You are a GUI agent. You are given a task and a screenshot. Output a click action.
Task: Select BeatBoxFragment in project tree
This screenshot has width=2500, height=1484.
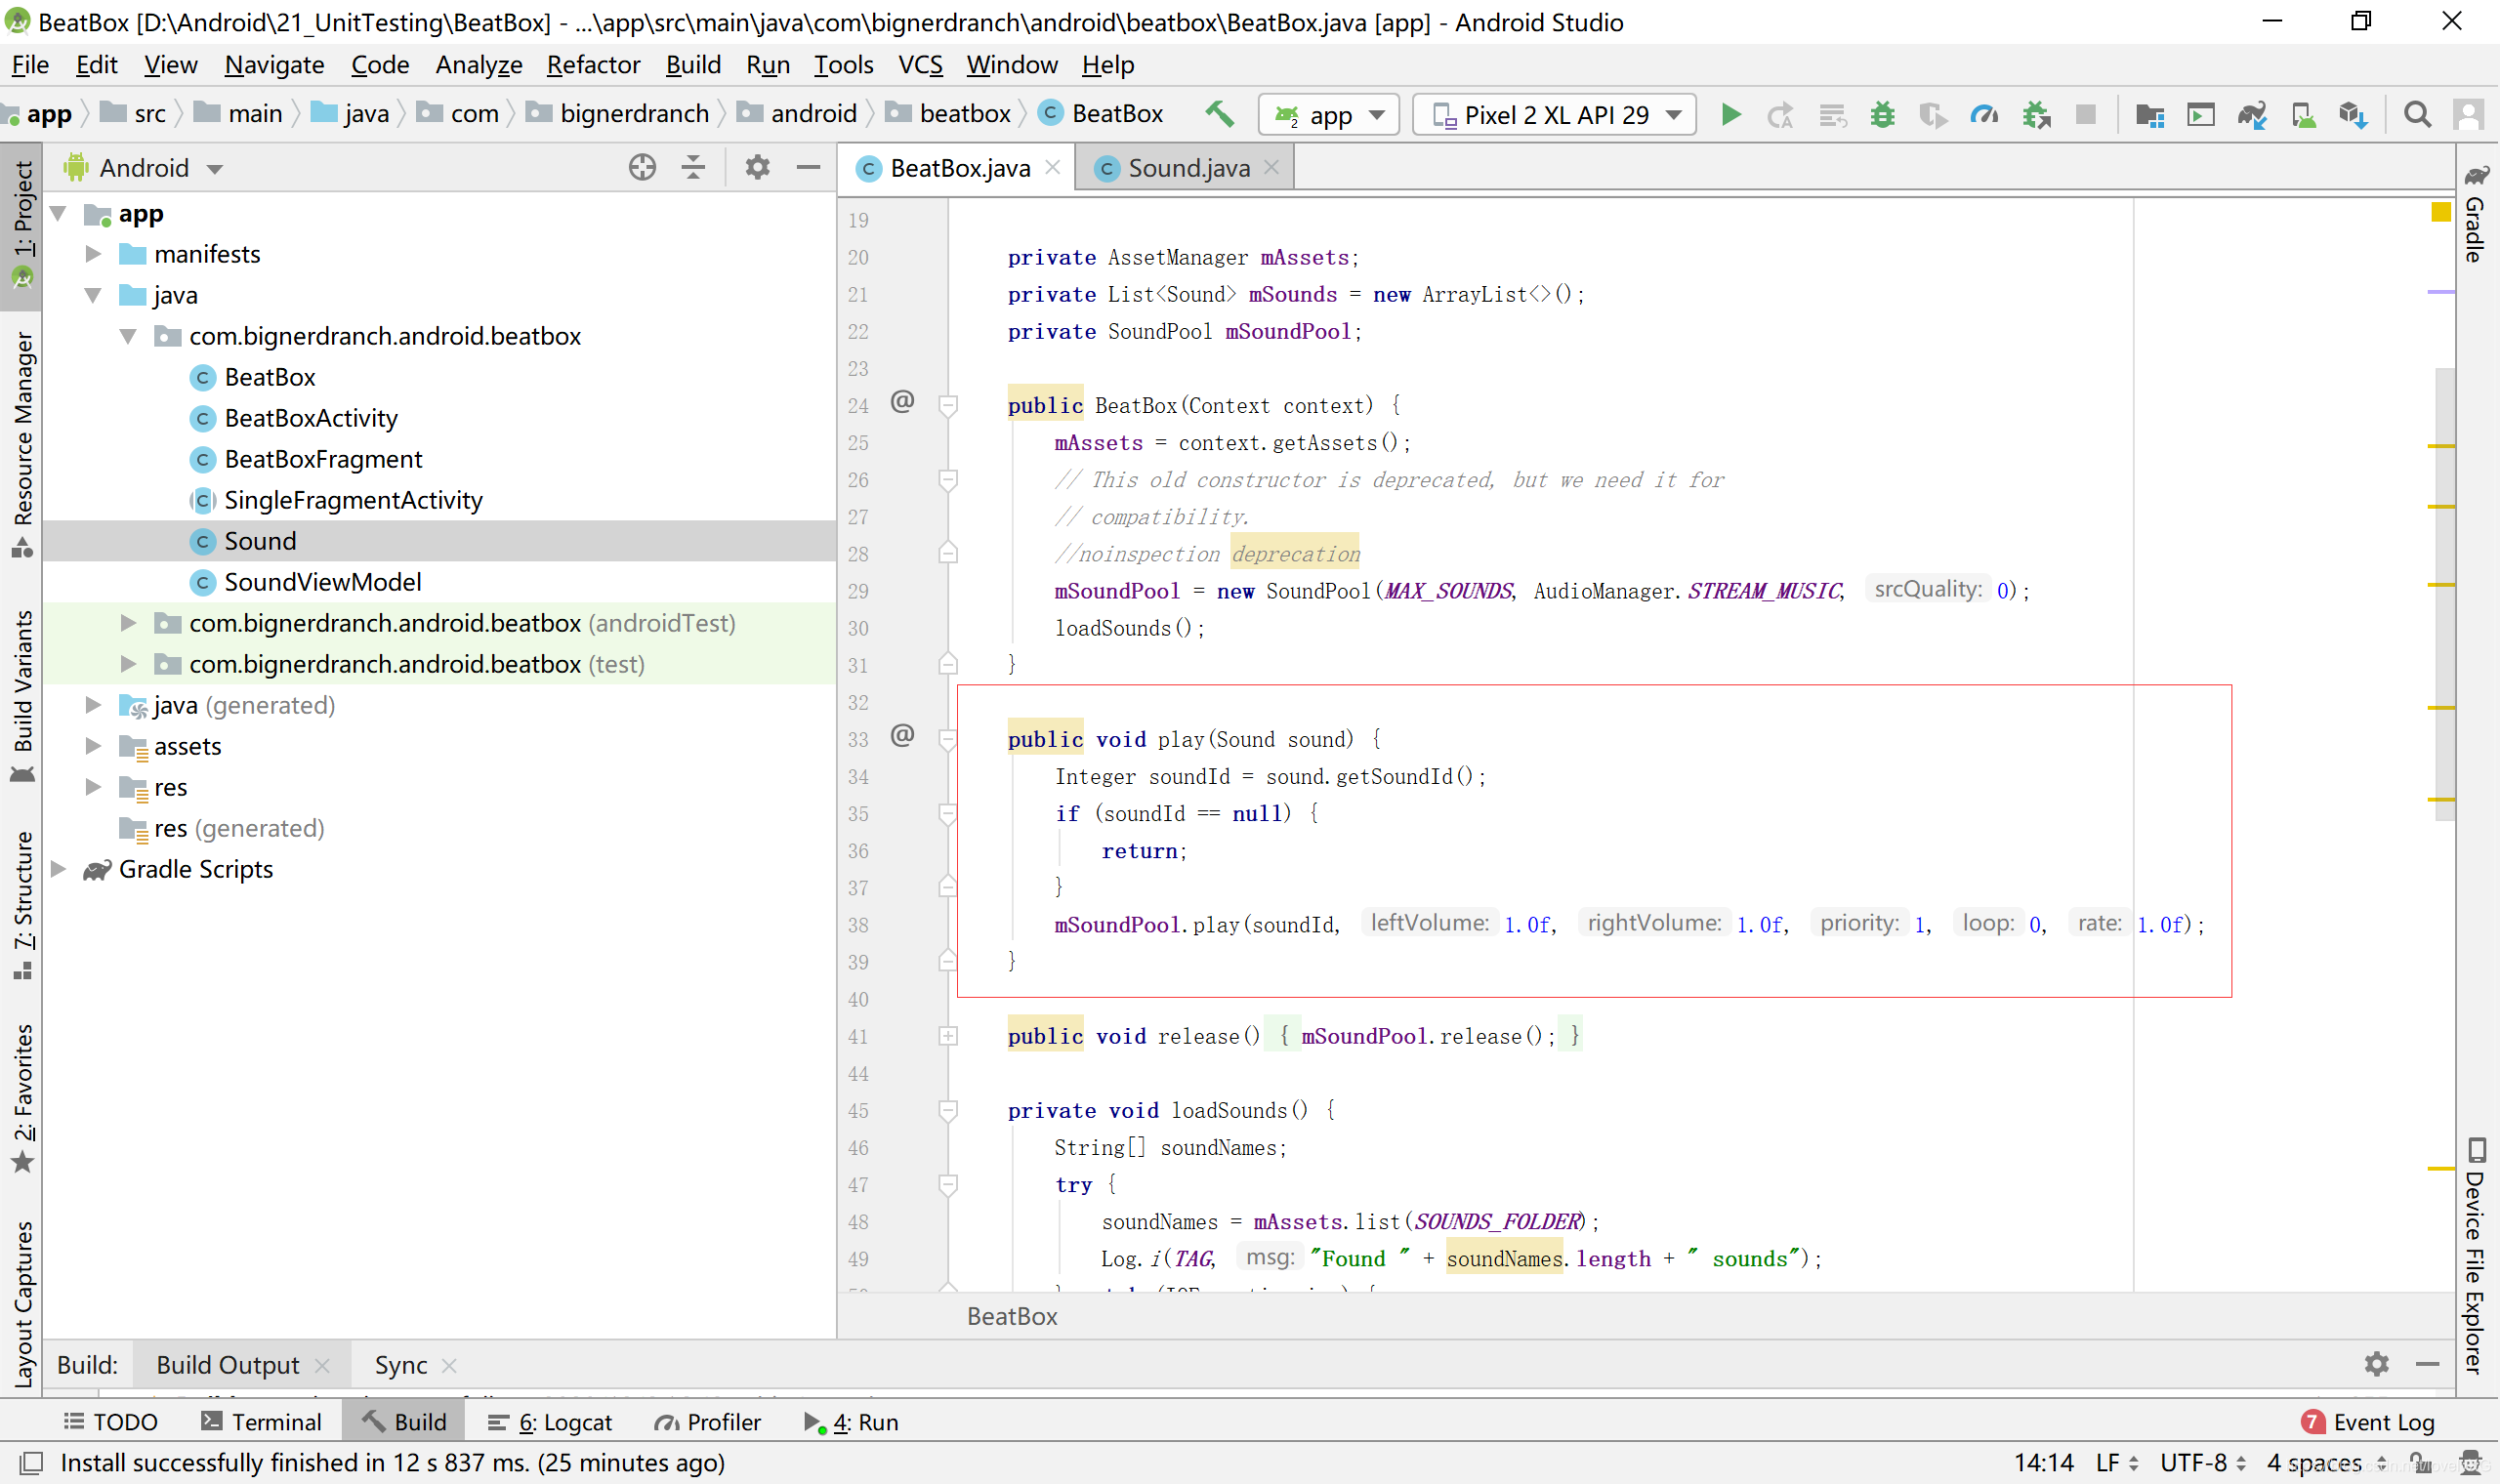tap(323, 459)
